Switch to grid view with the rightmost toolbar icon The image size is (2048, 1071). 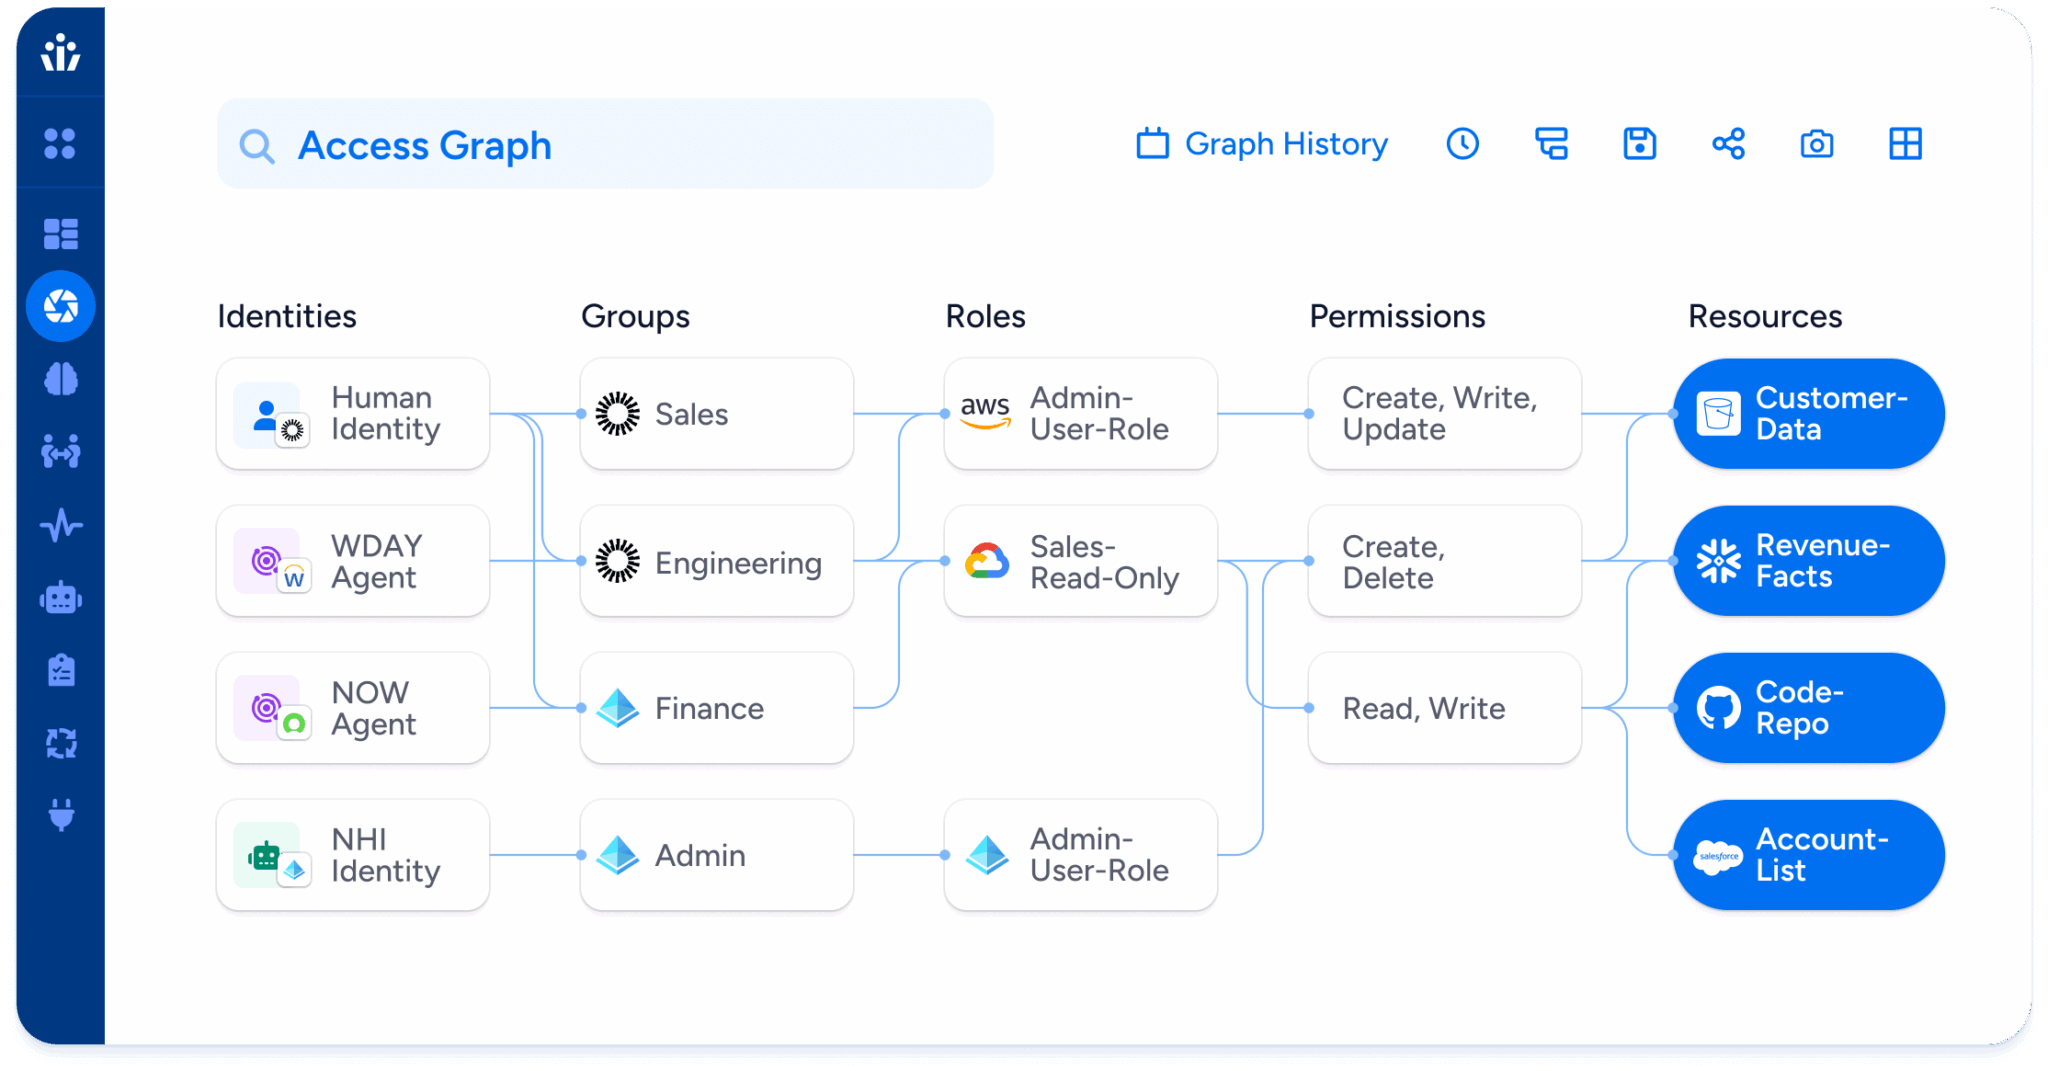[x=1905, y=144]
